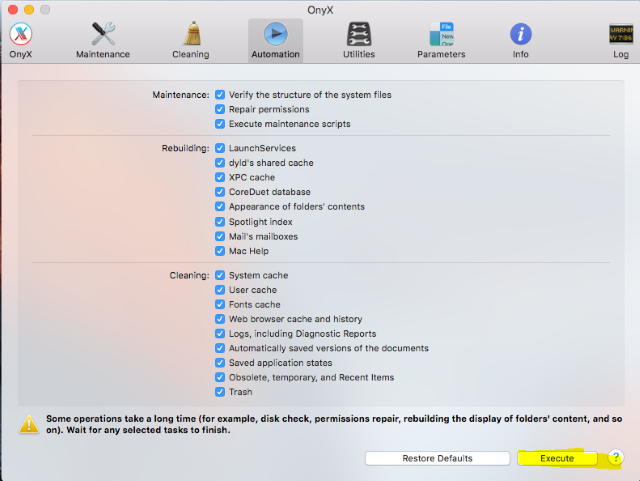Screen dimensions: 640x481
Task: Click the Info toolbar label
Action: tap(520, 54)
